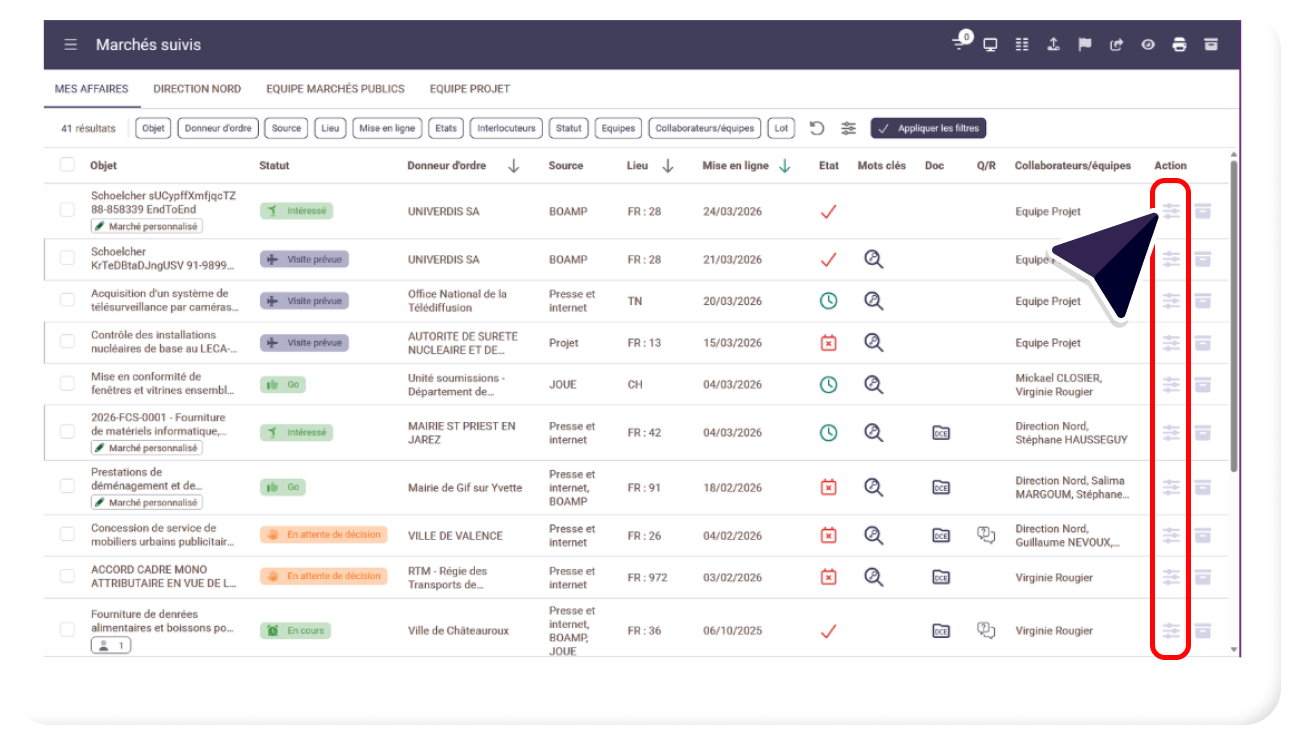Switch to EQUIPE MARCHÉS PUBLICS tab
The image size is (1294, 738).
(335, 89)
